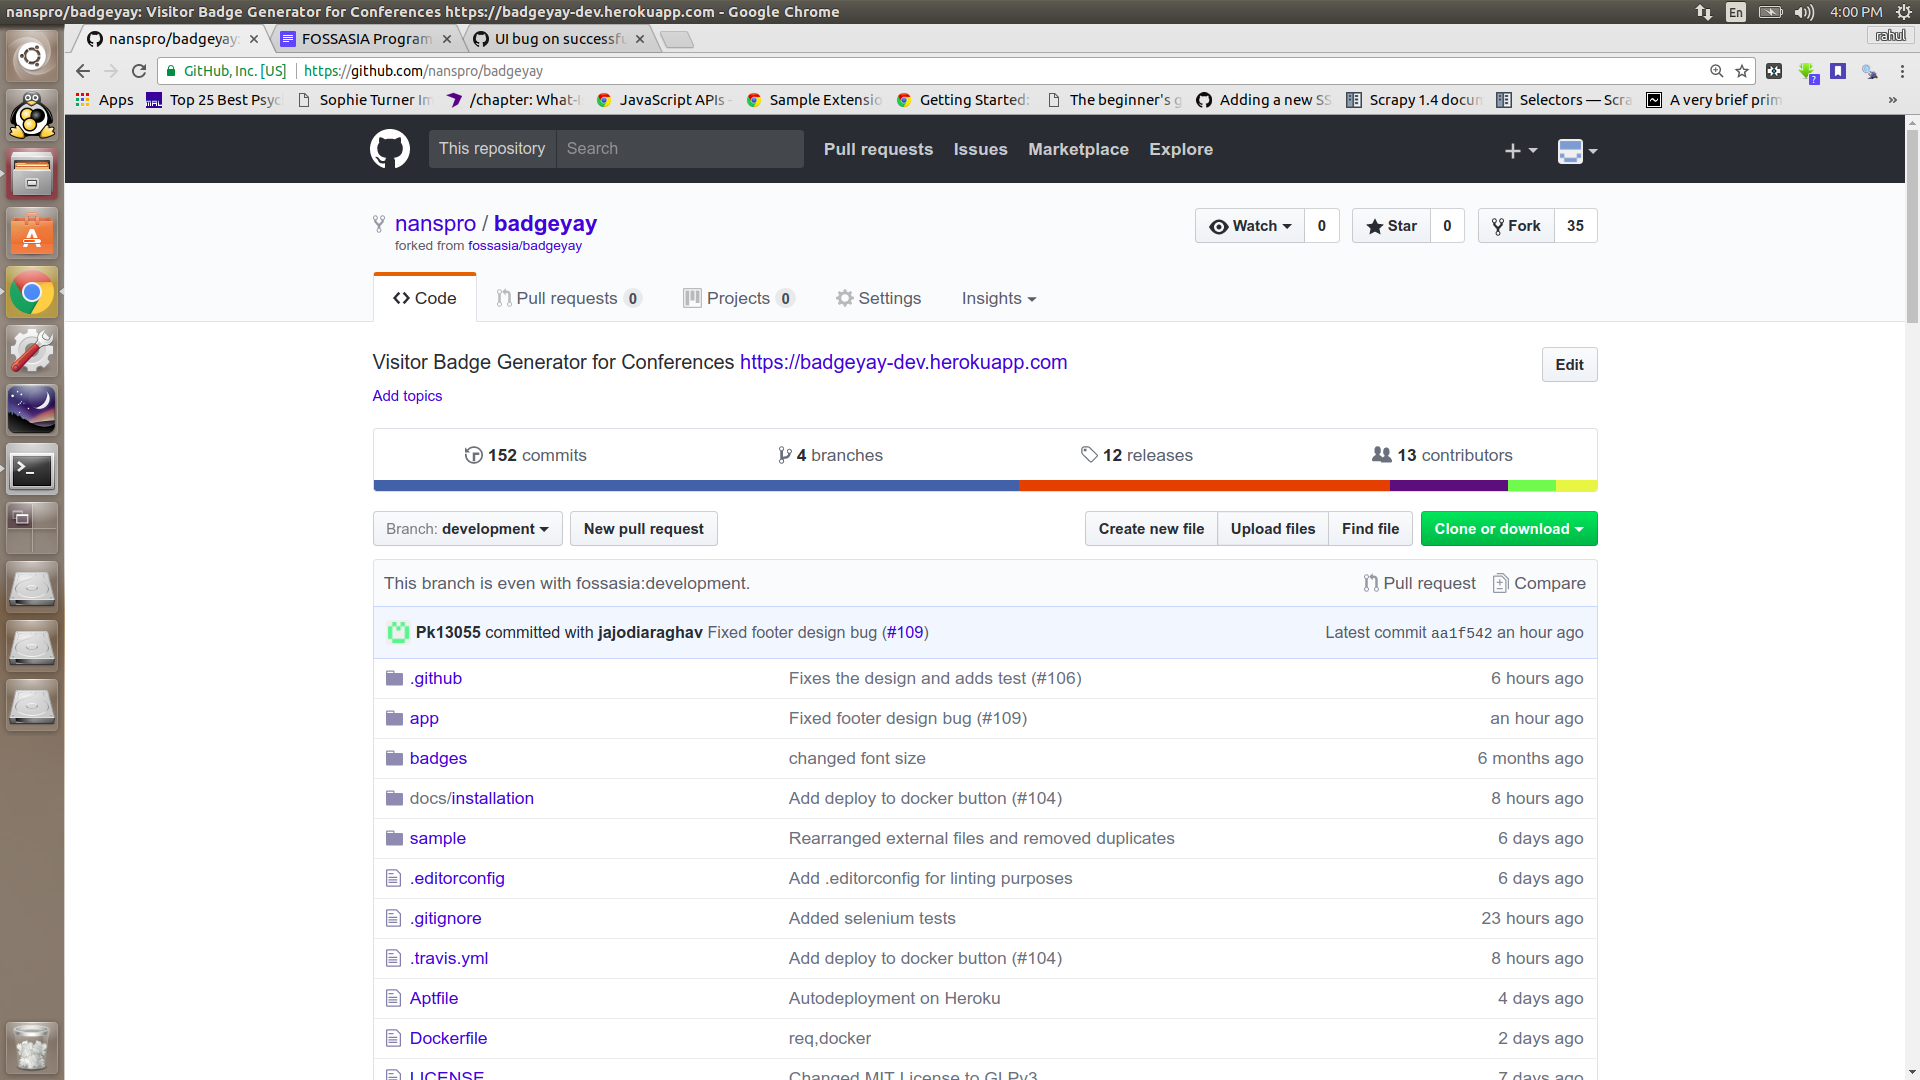Open the user avatar account menu
The height and width of the screenshot is (1080, 1920).
click(x=1577, y=151)
